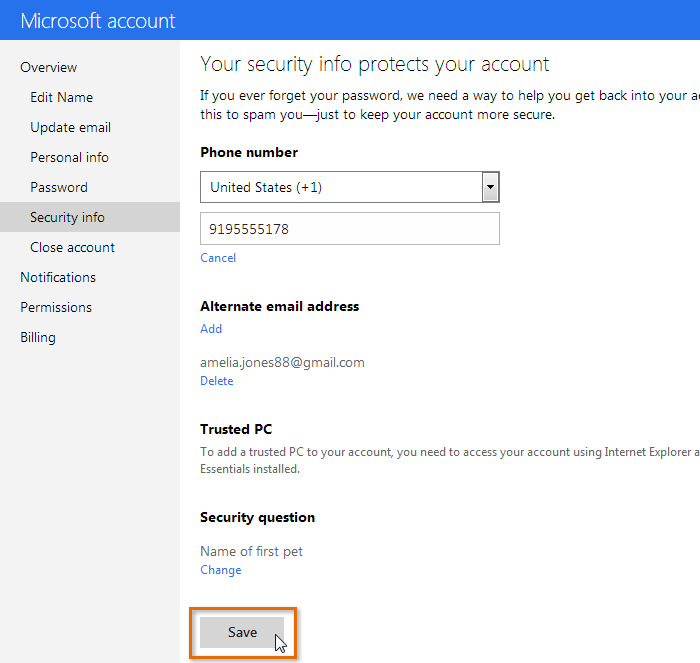Click the 'Security question' heading
Screen dimensions: 700x663
click(258, 517)
